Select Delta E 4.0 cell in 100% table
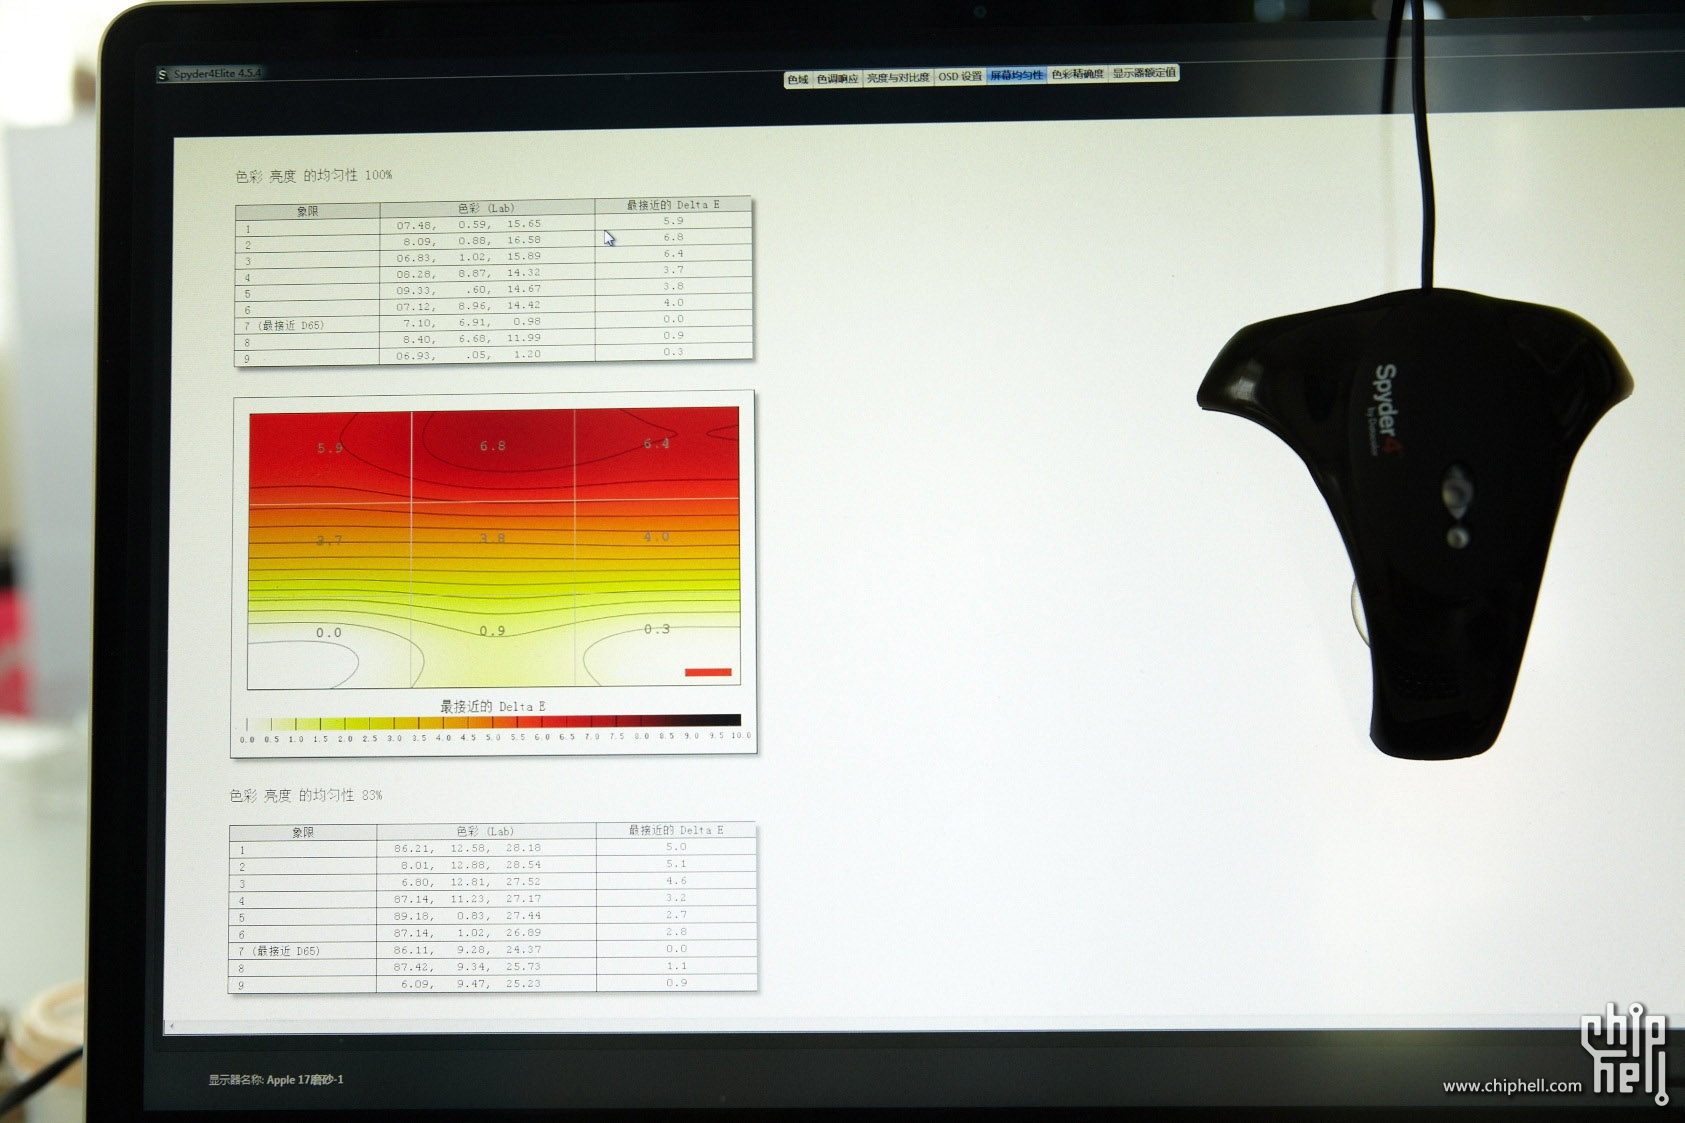Image resolution: width=1685 pixels, height=1123 pixels. point(673,303)
